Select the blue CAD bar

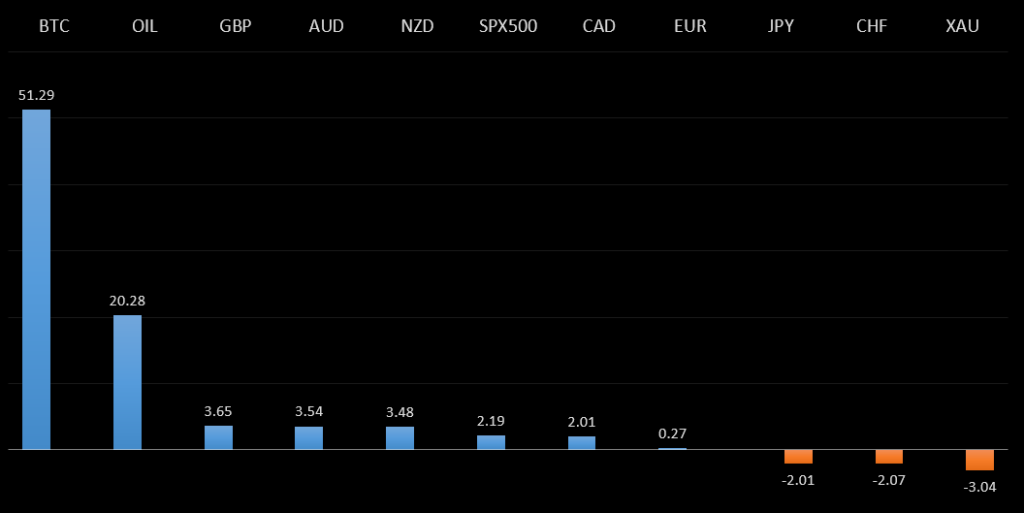582,442
